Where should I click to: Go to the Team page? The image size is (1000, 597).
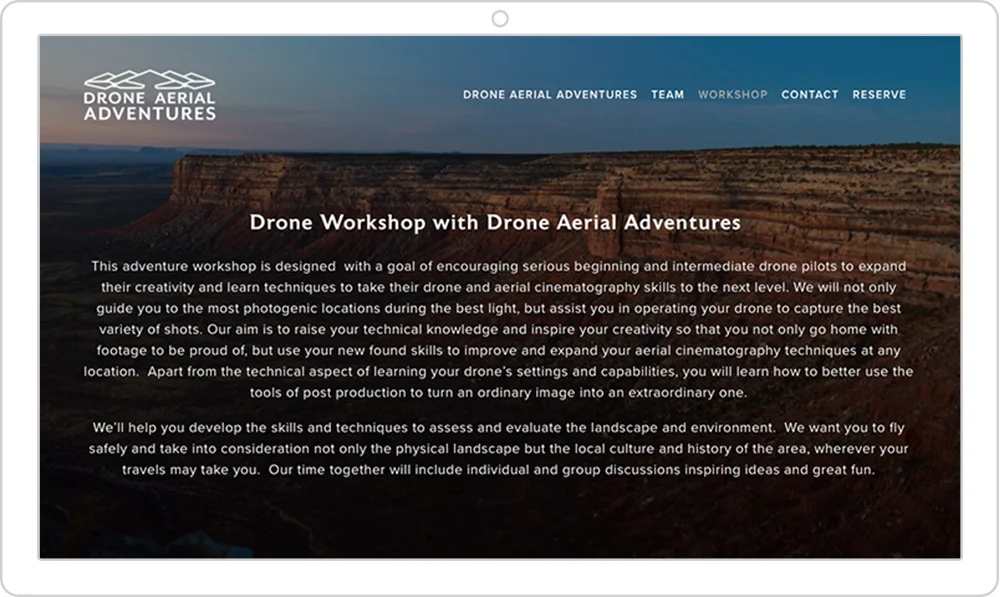(x=667, y=94)
